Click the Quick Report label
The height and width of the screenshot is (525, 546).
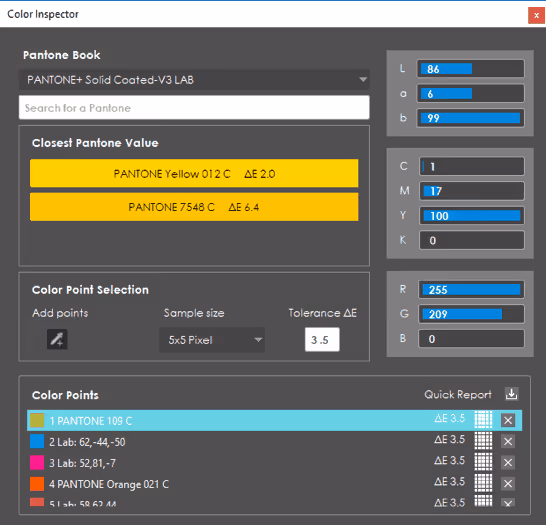(x=458, y=394)
